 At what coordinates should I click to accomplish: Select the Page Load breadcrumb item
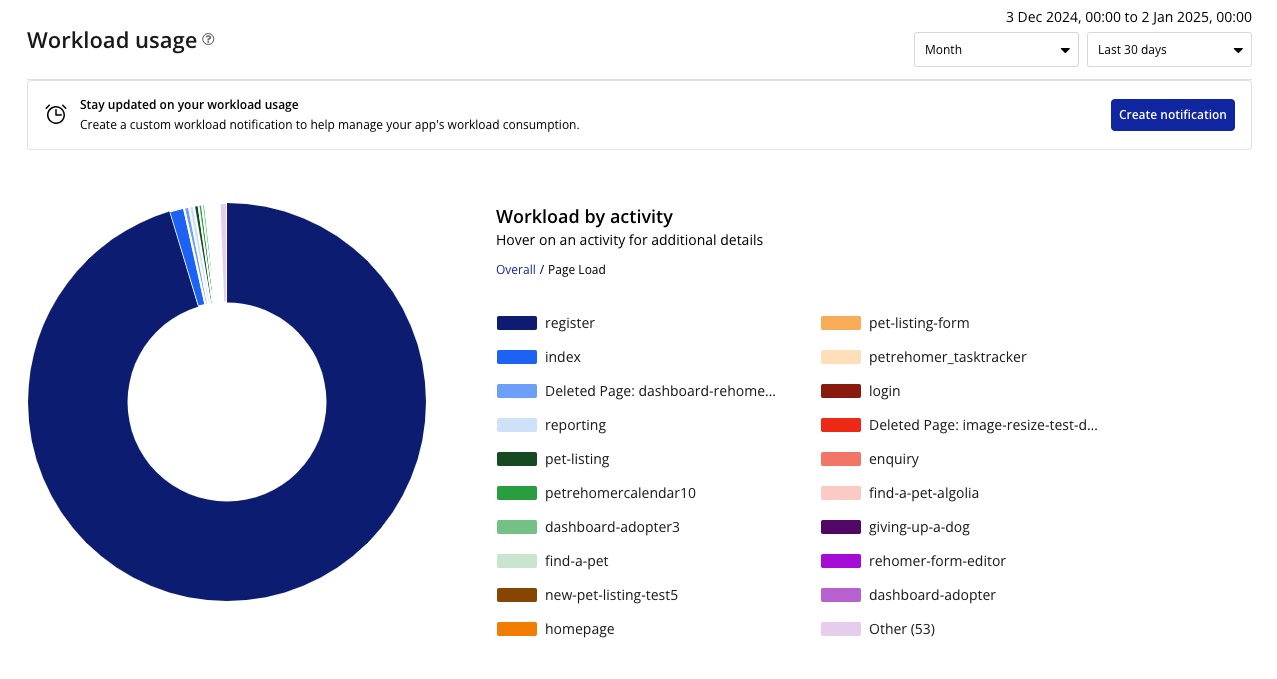pos(576,269)
